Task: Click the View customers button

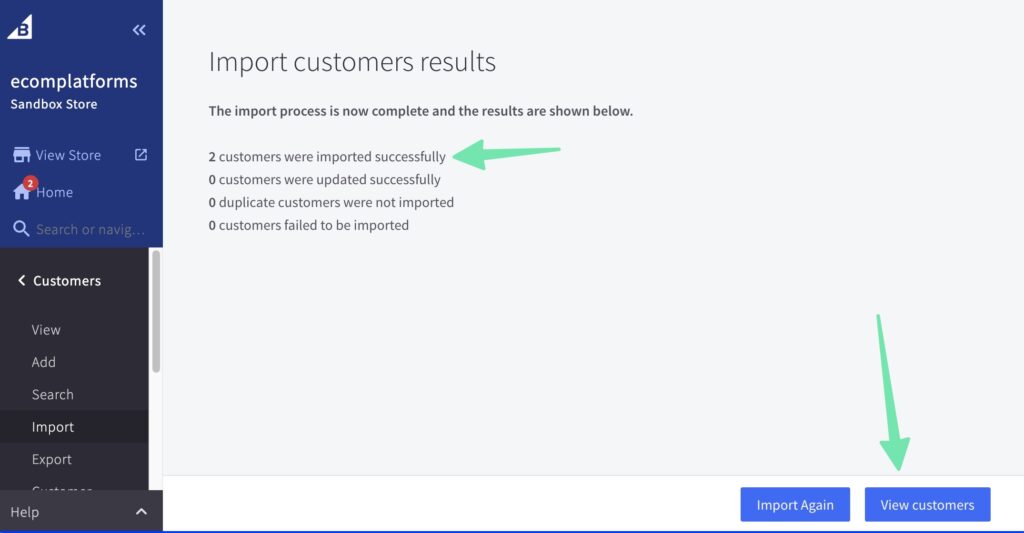Action: pos(927,505)
